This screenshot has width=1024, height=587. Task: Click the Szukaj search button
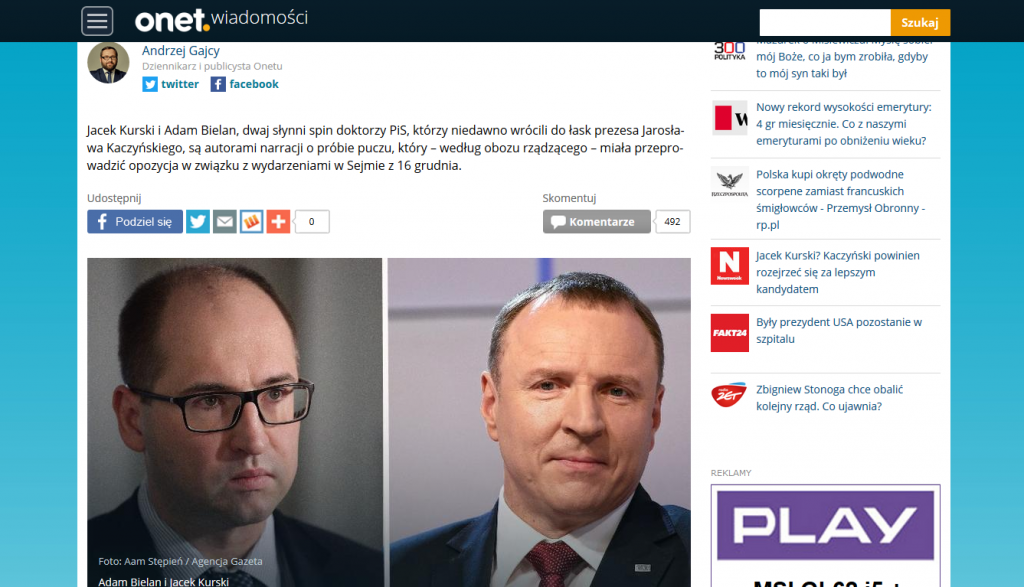click(x=920, y=23)
